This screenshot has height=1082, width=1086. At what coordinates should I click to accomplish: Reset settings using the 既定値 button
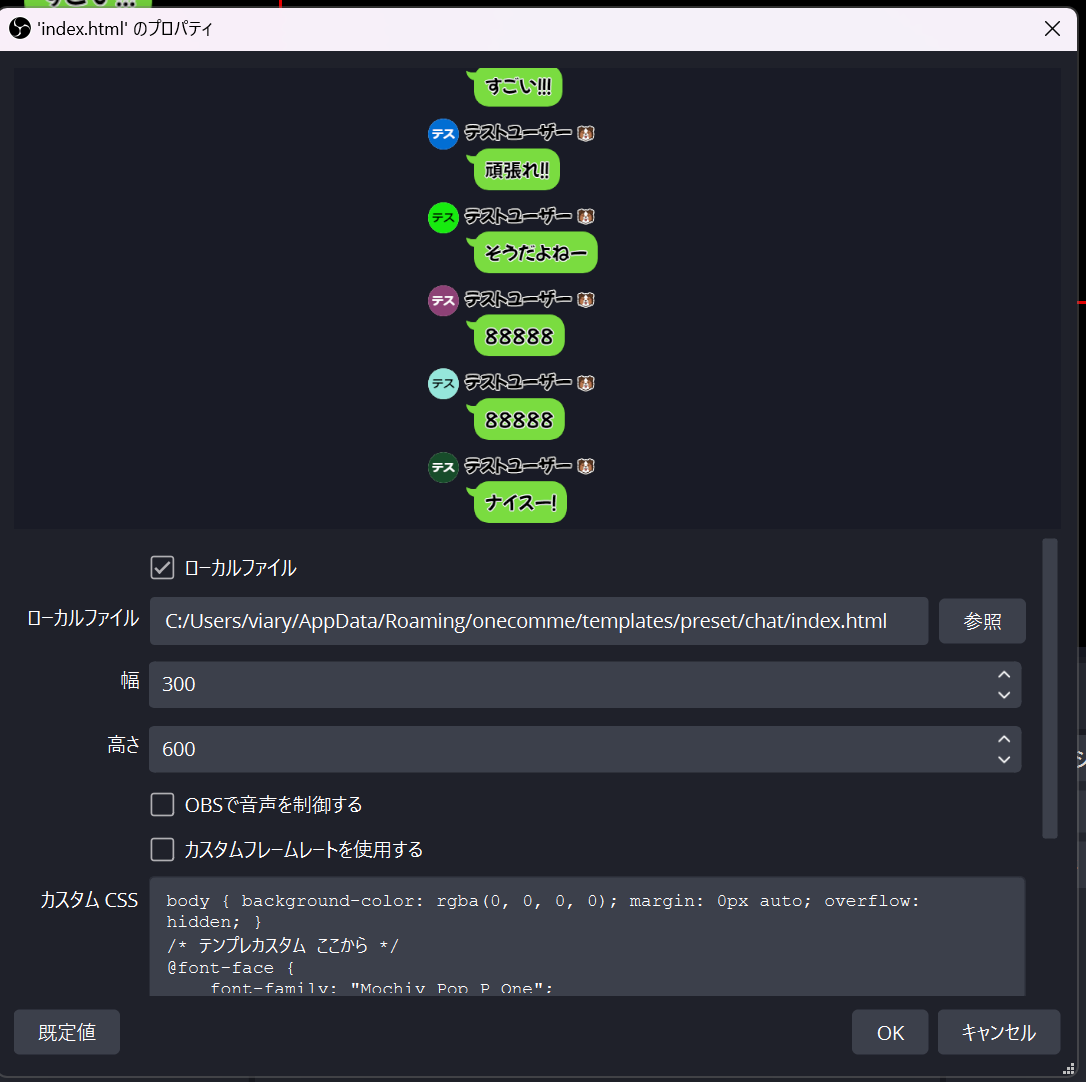[67, 1033]
